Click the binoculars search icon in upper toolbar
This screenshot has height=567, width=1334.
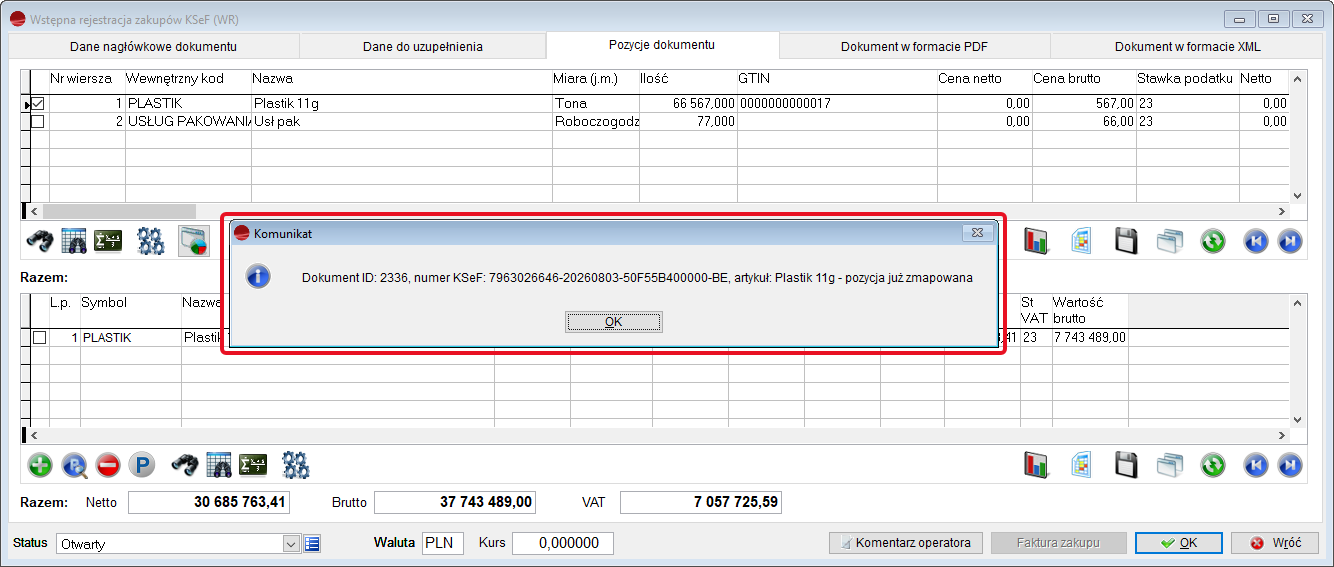[x=40, y=241]
